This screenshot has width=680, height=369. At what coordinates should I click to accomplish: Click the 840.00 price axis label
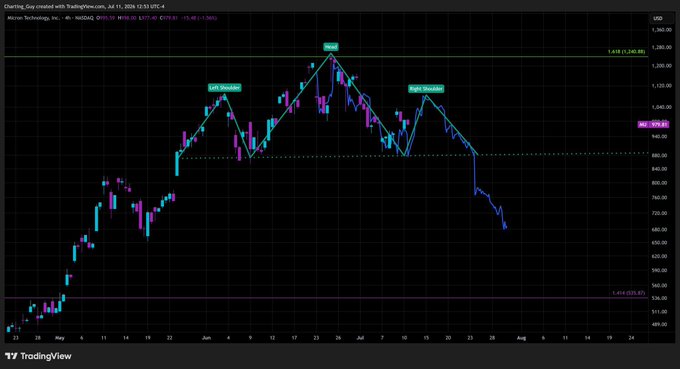click(x=660, y=169)
